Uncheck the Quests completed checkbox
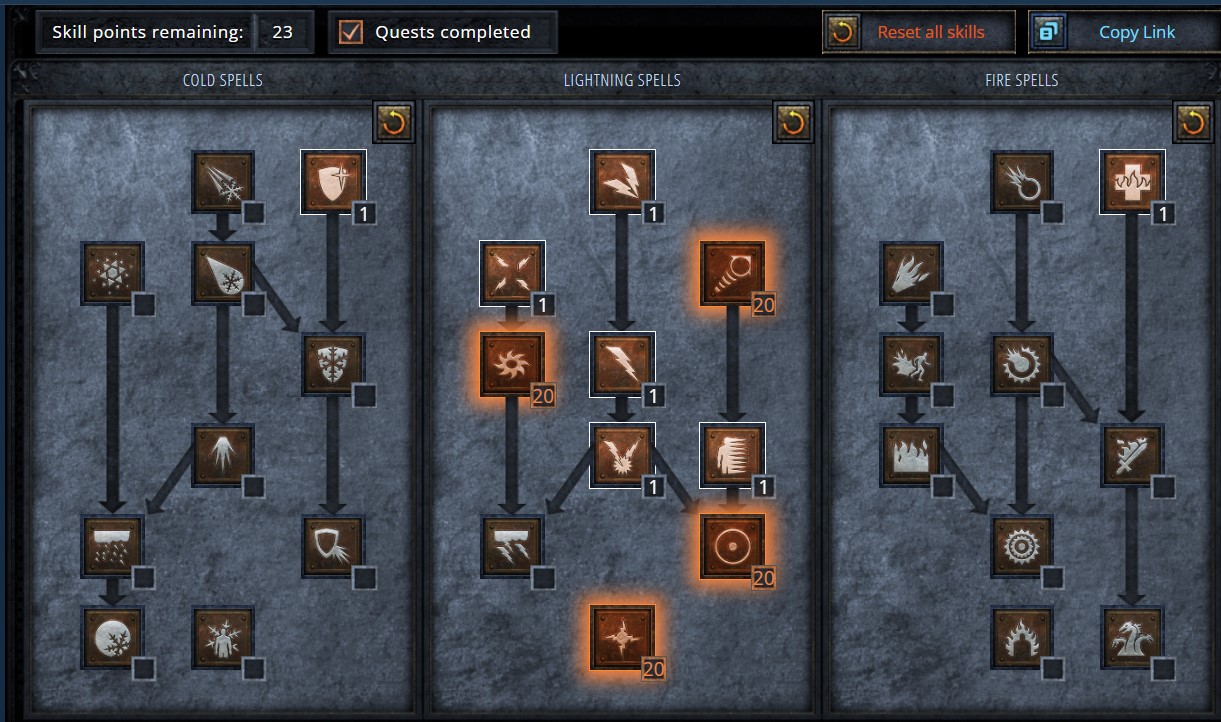The width and height of the screenshot is (1221, 722). (x=351, y=32)
